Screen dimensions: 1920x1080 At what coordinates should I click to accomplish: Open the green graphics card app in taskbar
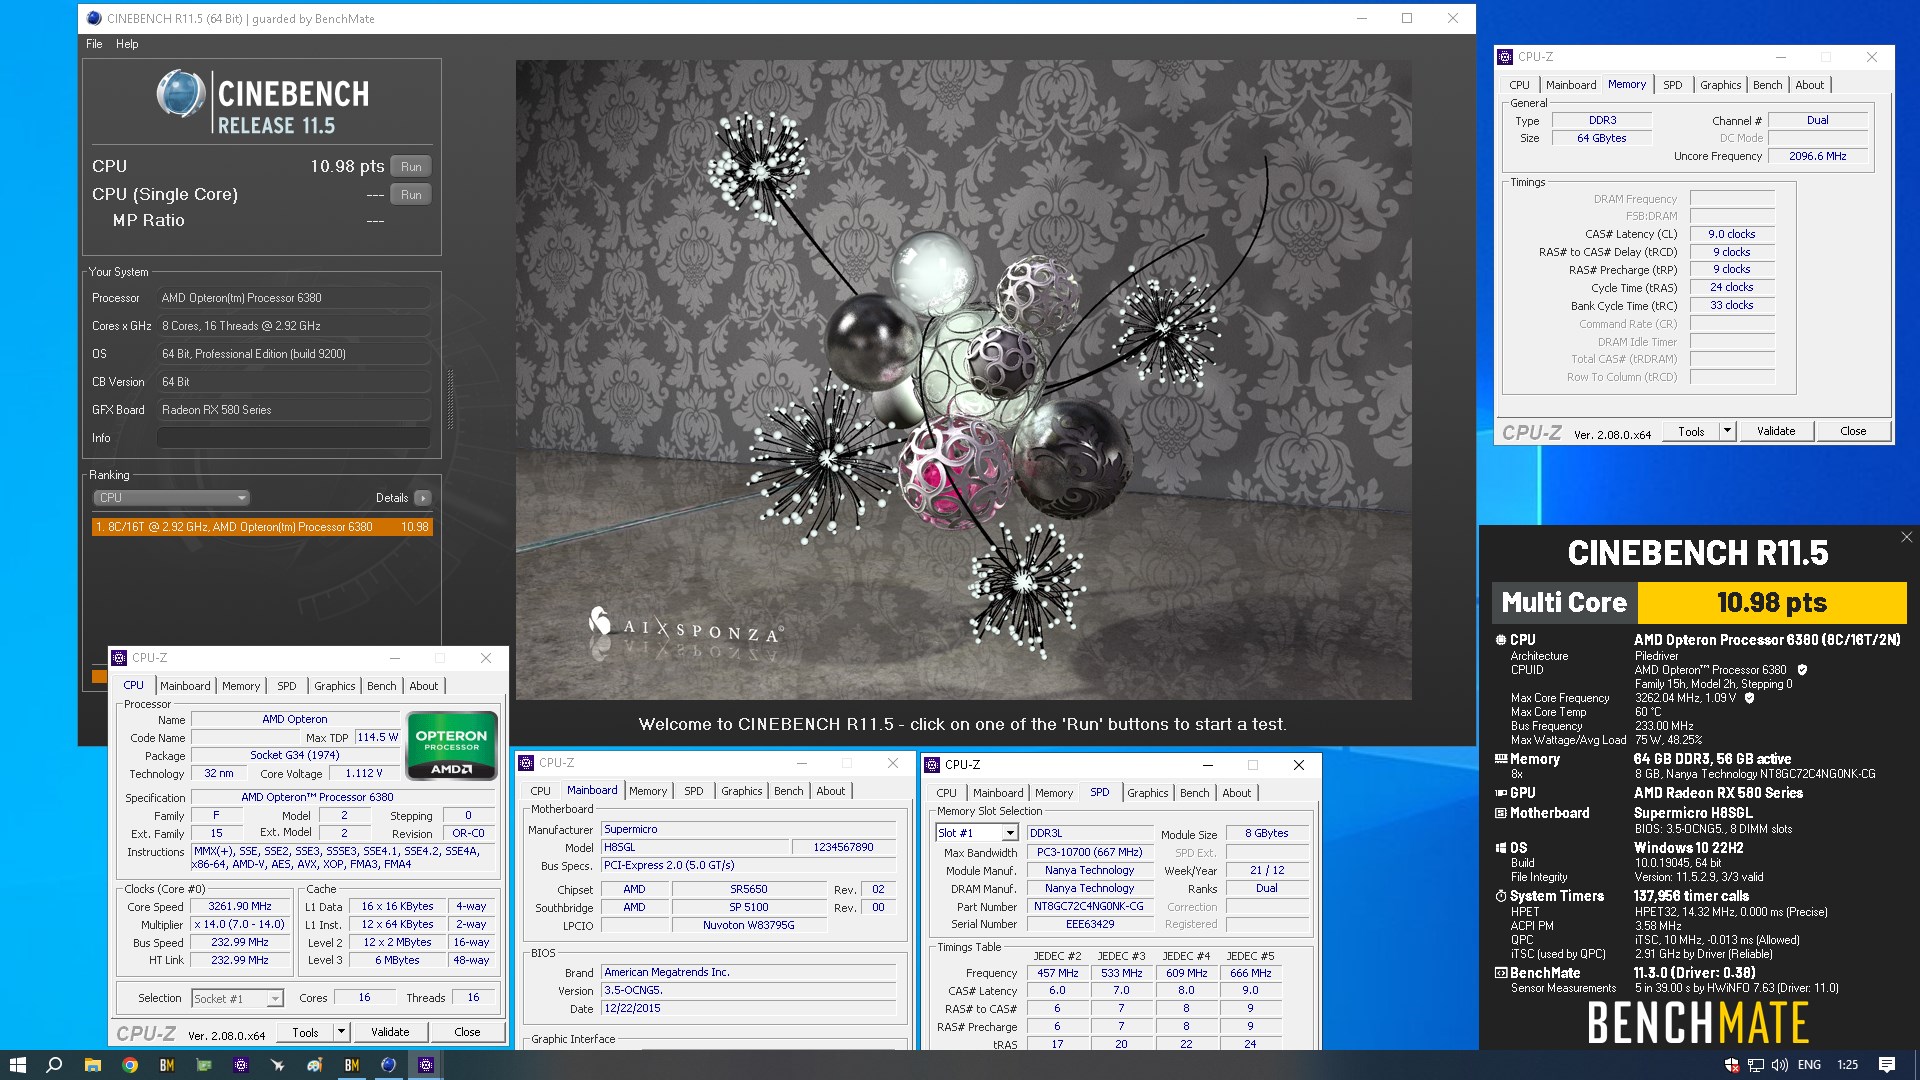coord(204,1065)
